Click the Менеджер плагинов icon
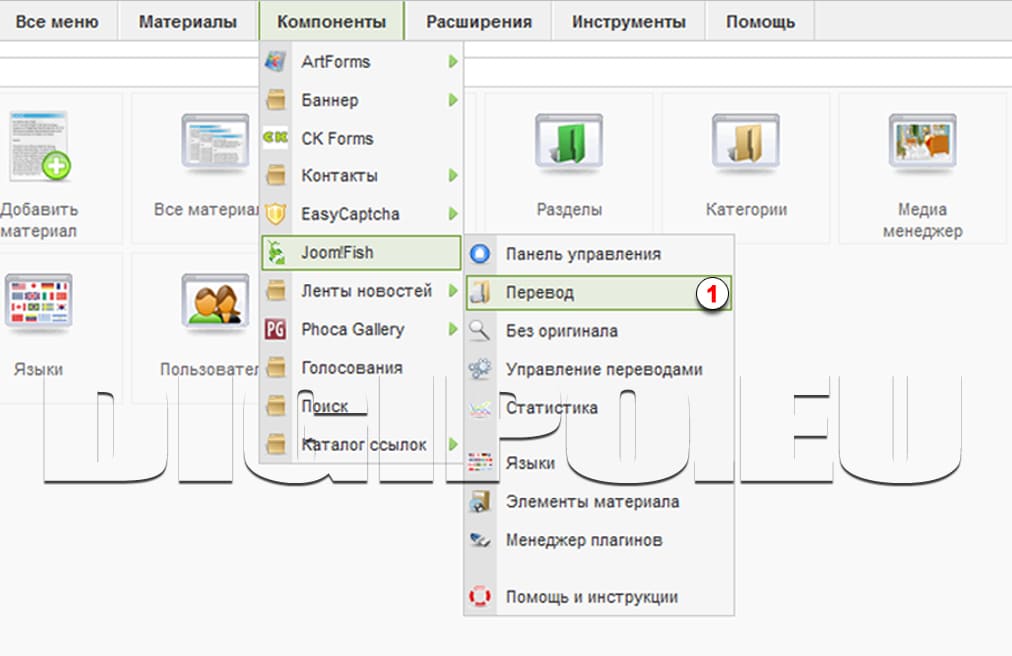Screen dimensions: 1012x656 click(x=481, y=540)
